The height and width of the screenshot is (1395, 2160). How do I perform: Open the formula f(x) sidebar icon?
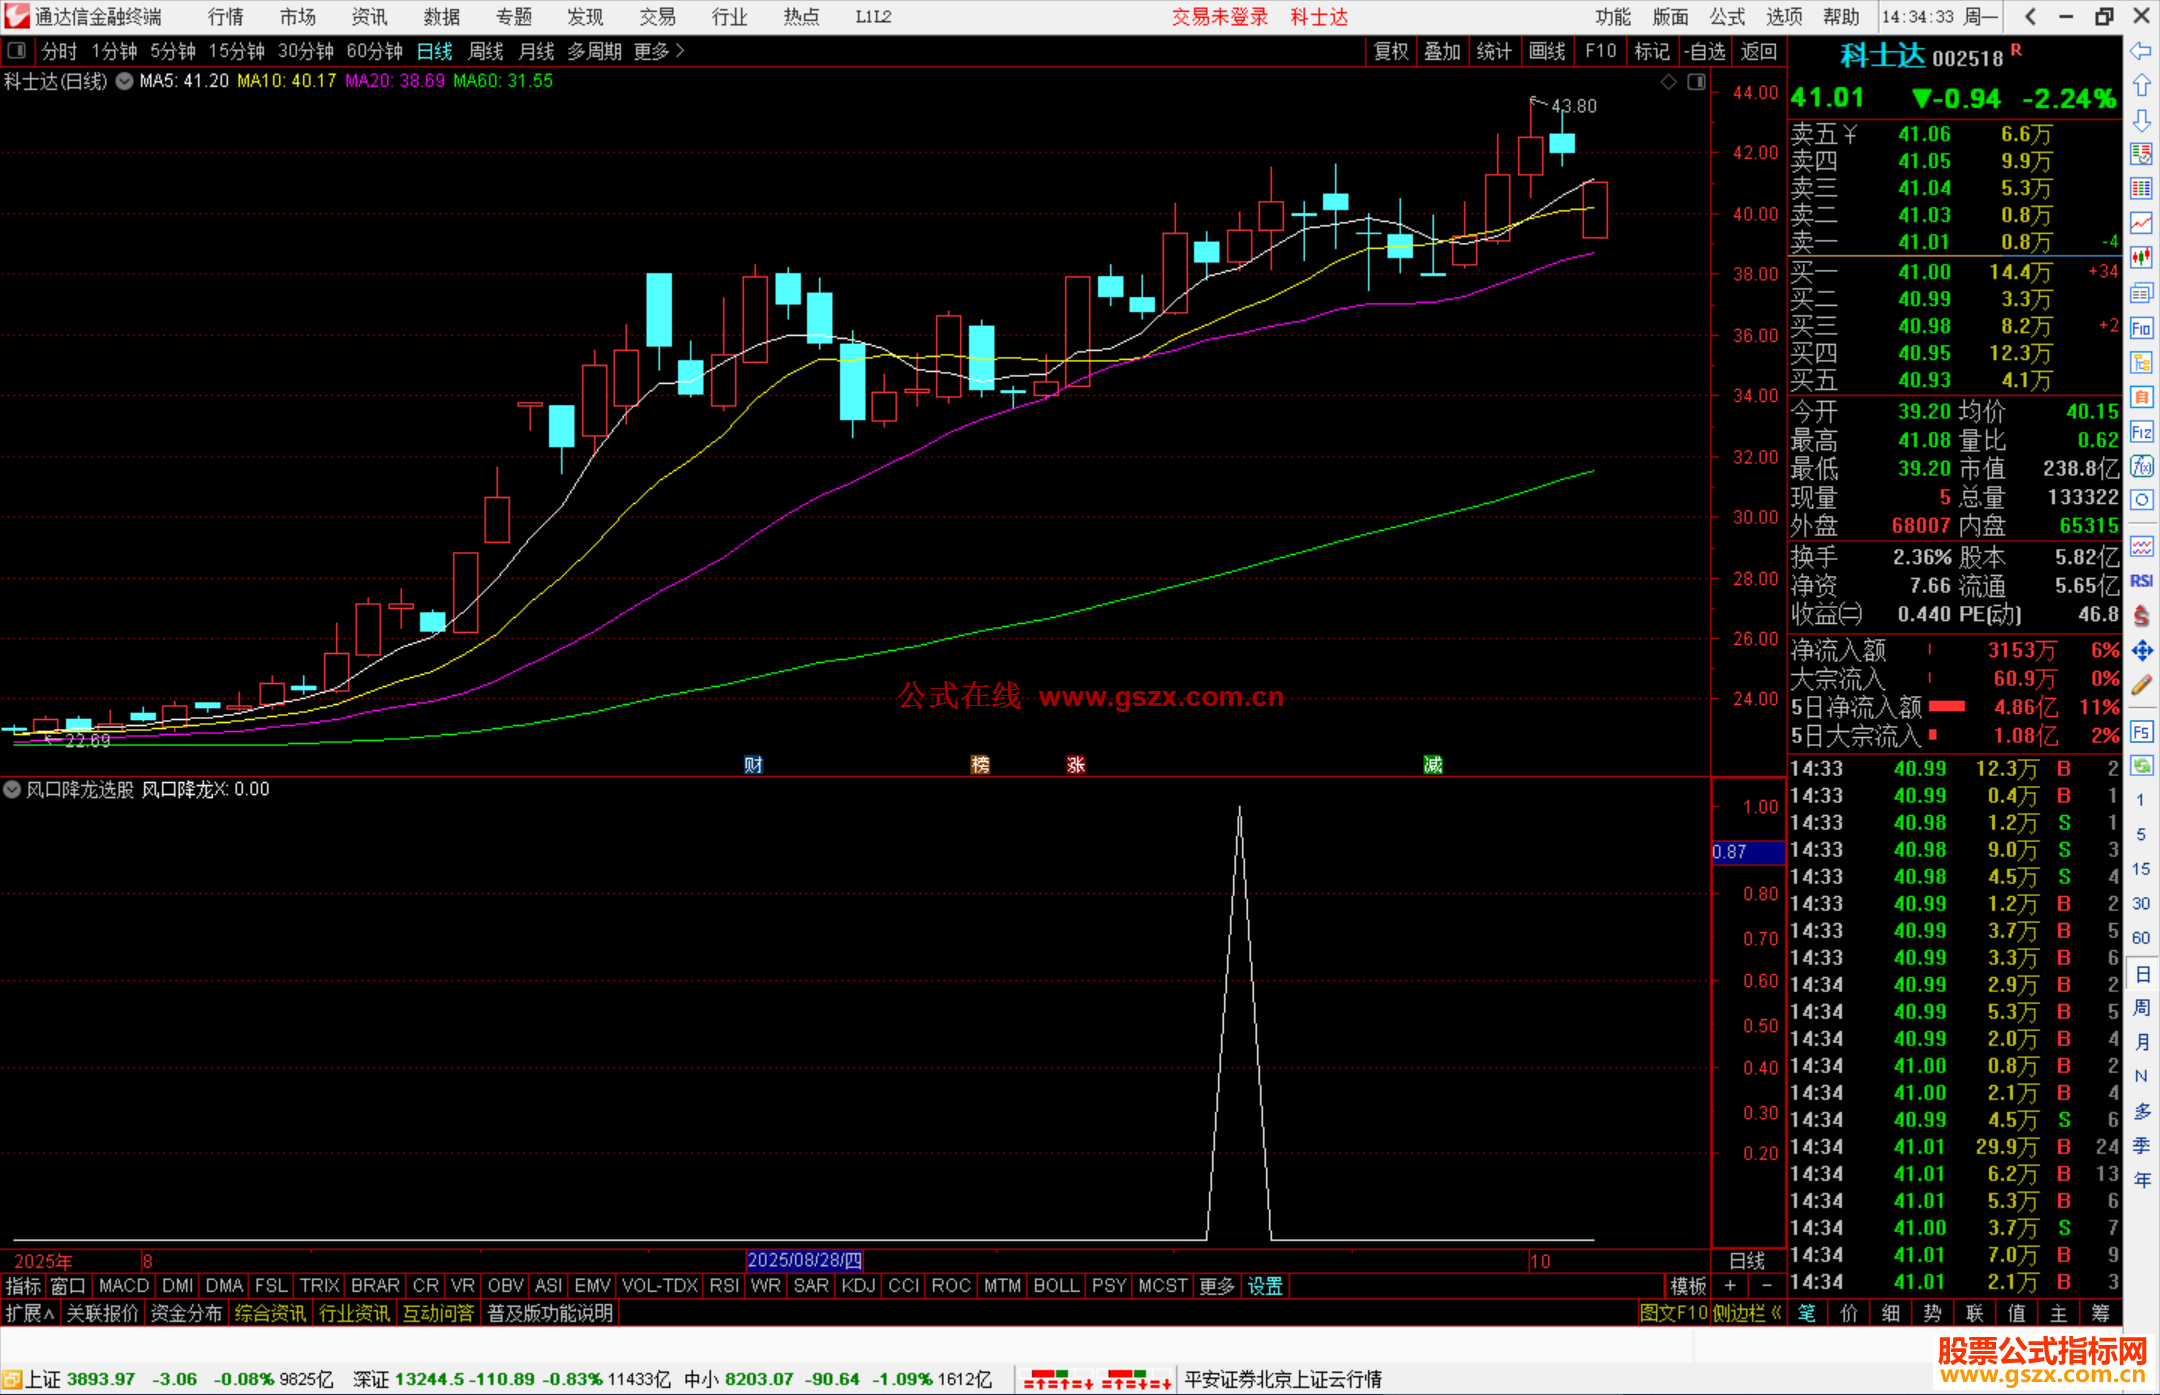[x=2141, y=466]
